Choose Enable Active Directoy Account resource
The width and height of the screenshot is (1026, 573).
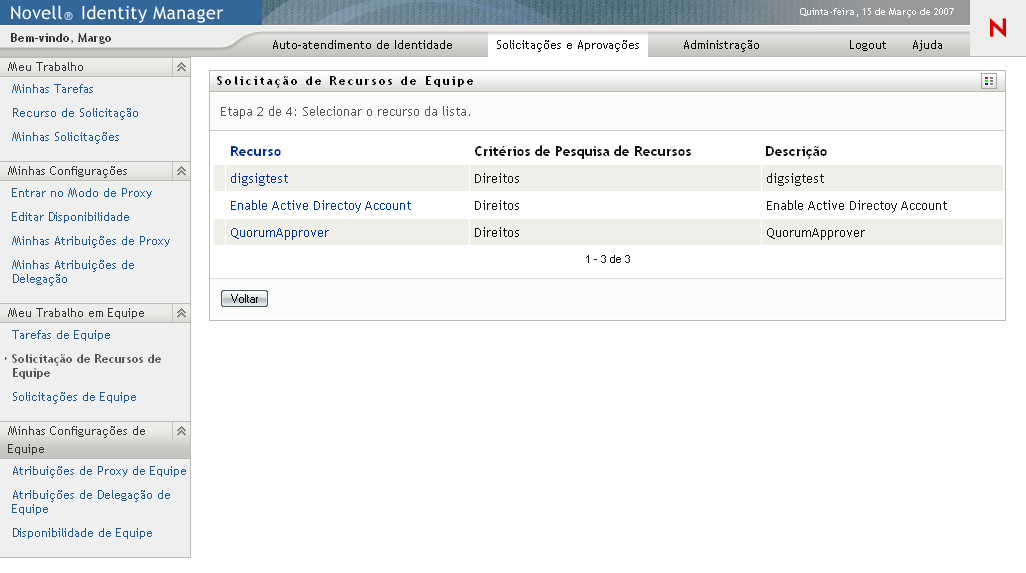coord(320,206)
